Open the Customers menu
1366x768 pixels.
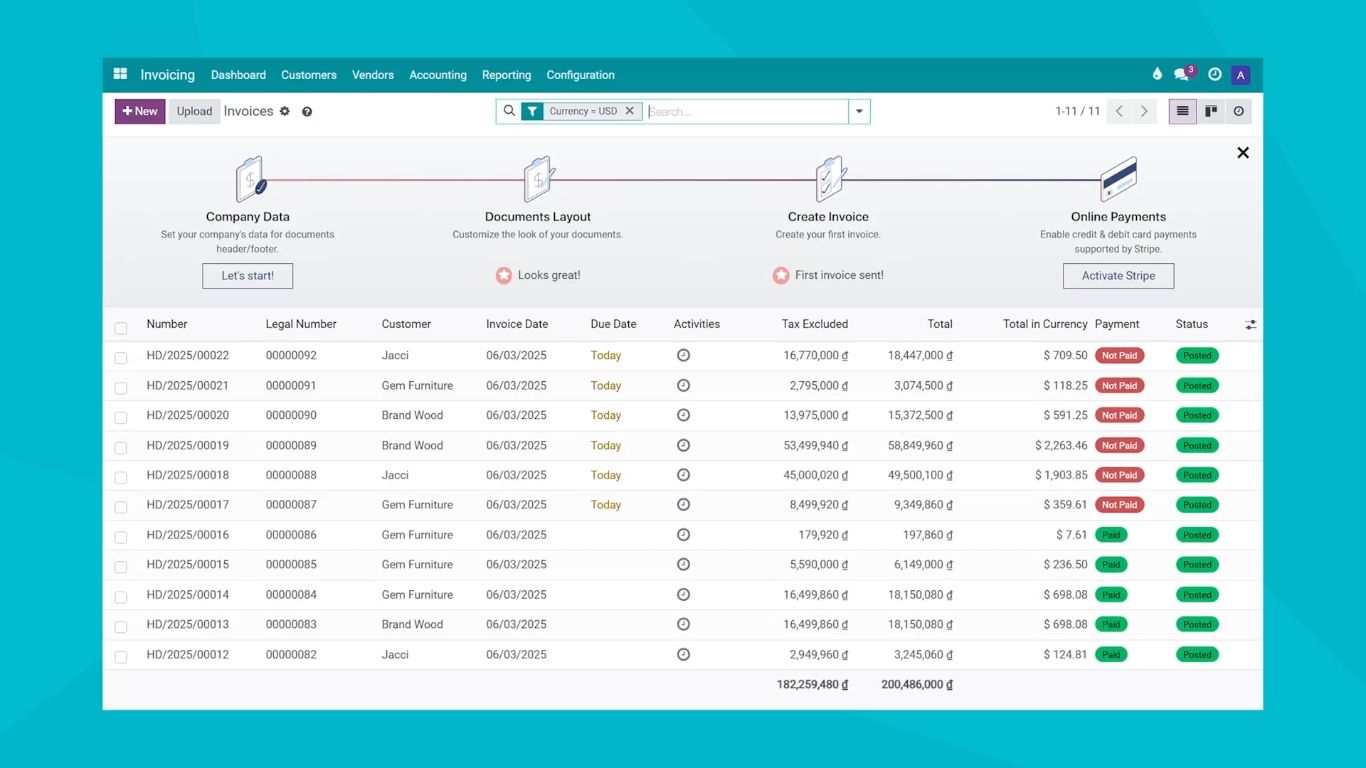(308, 75)
